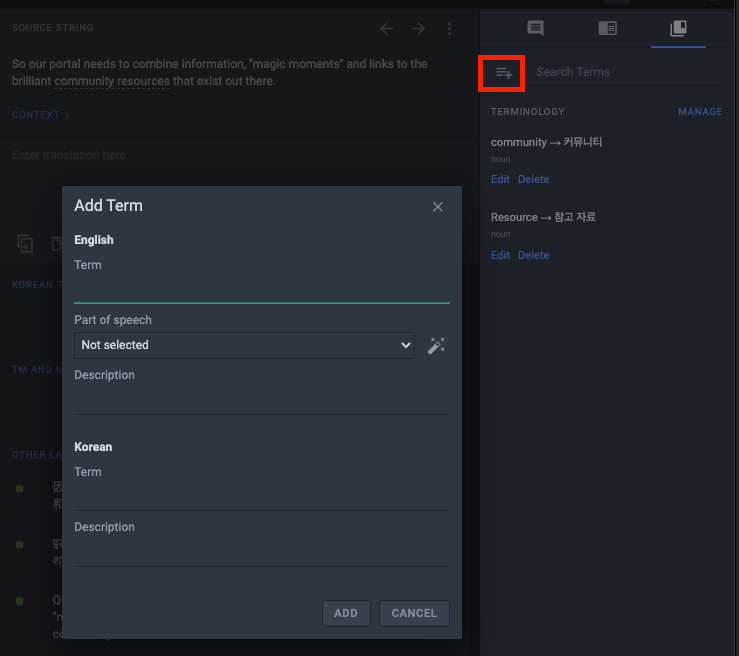Focus the English Term input field
Viewport: 739px width, 656px height.
click(261, 290)
